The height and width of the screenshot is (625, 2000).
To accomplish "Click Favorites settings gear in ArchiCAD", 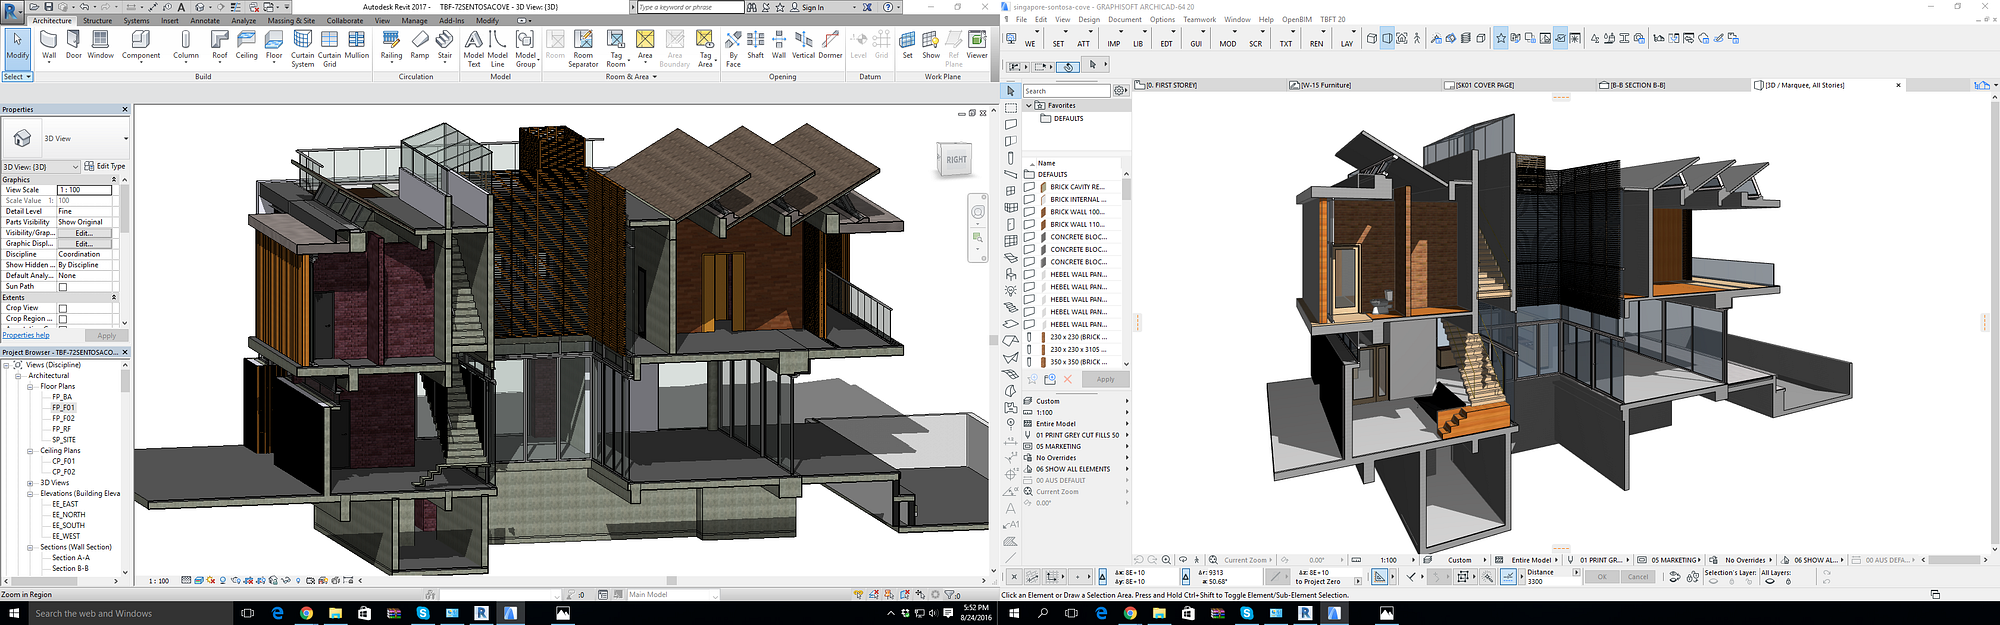I will (x=1120, y=91).
